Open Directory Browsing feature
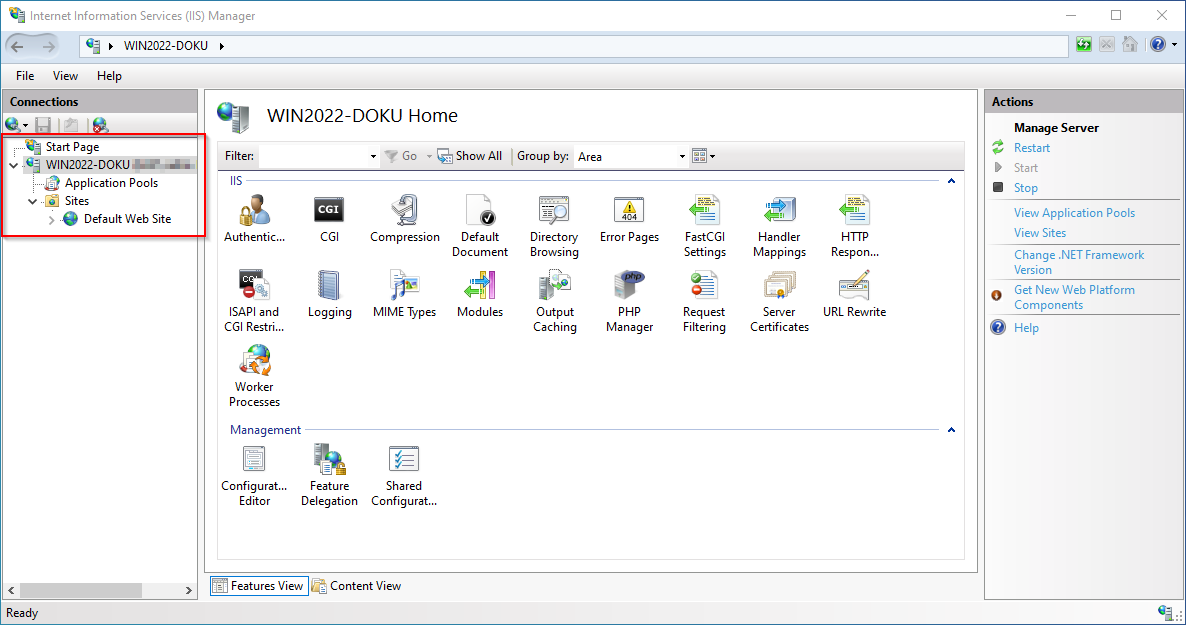Viewport: 1186px width, 625px height. [554, 226]
